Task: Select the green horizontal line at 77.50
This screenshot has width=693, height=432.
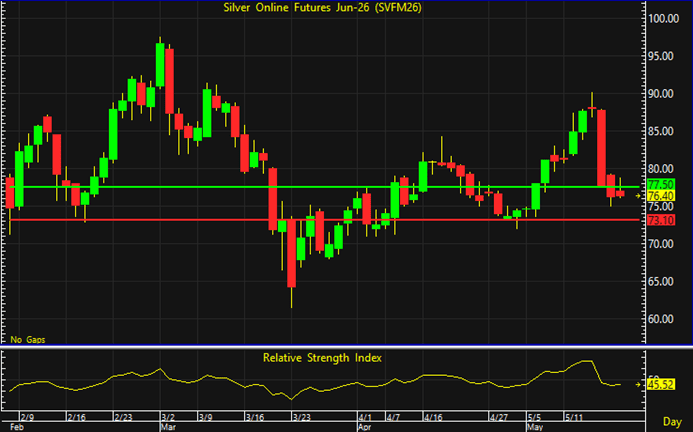Action: coord(325,187)
